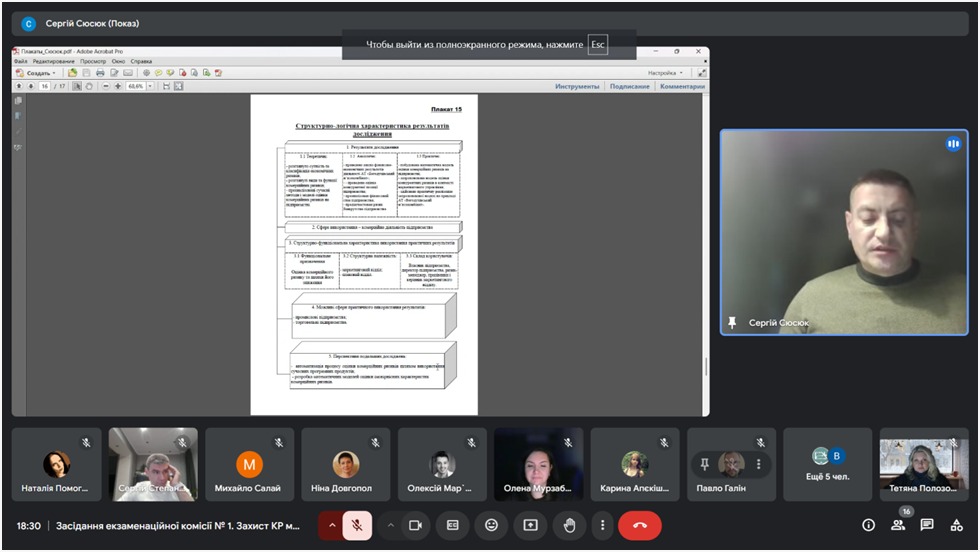This screenshot has width=980, height=552.
Task: Click the Инструменты panel link
Action: tap(577, 86)
